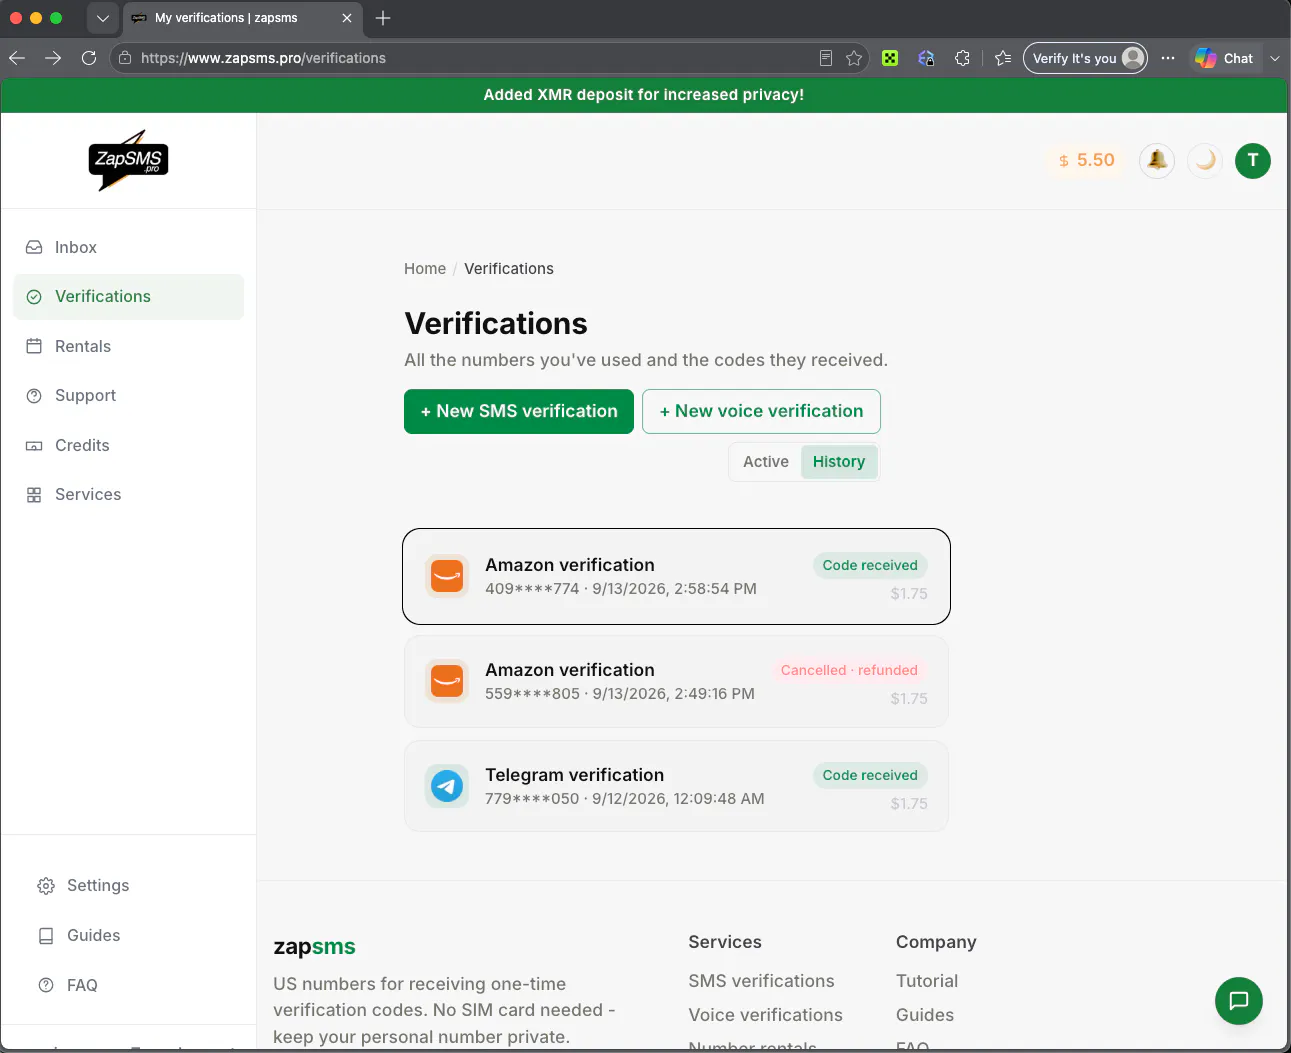Viewport: 1291px width, 1053px height.
Task: Open the FAQ sidebar link
Action: coord(128,985)
